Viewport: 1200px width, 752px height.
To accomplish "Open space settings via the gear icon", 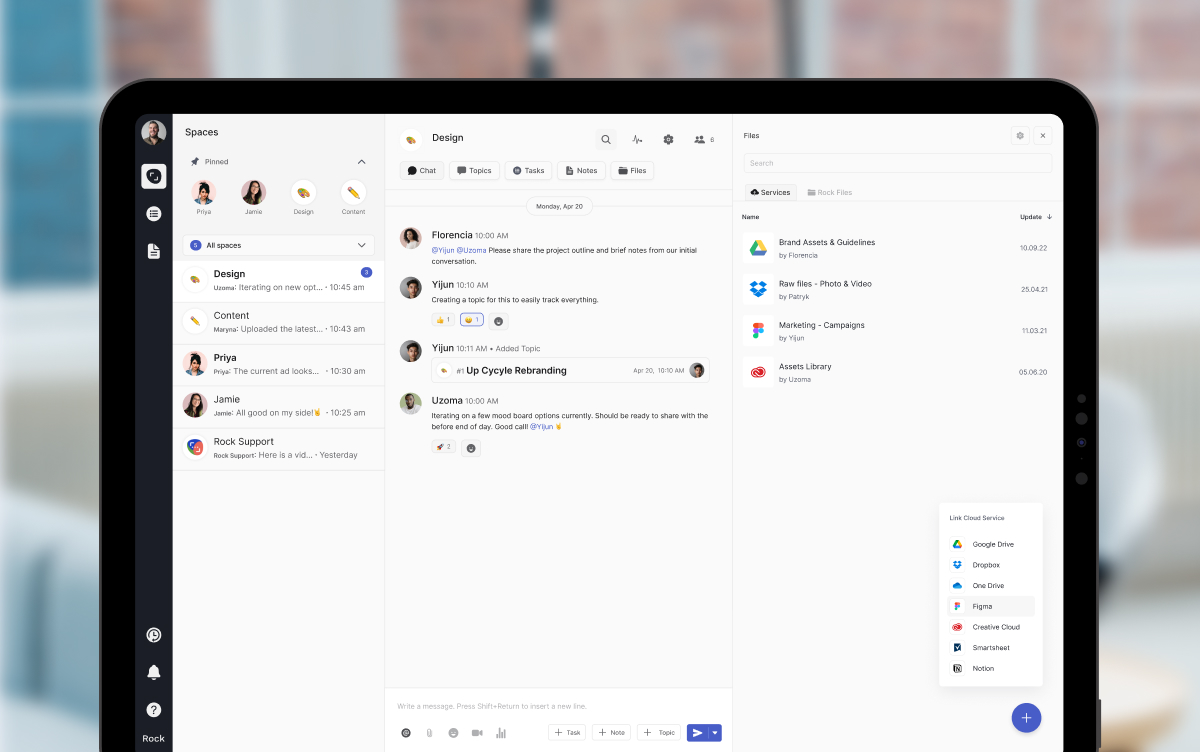I will [x=668, y=139].
